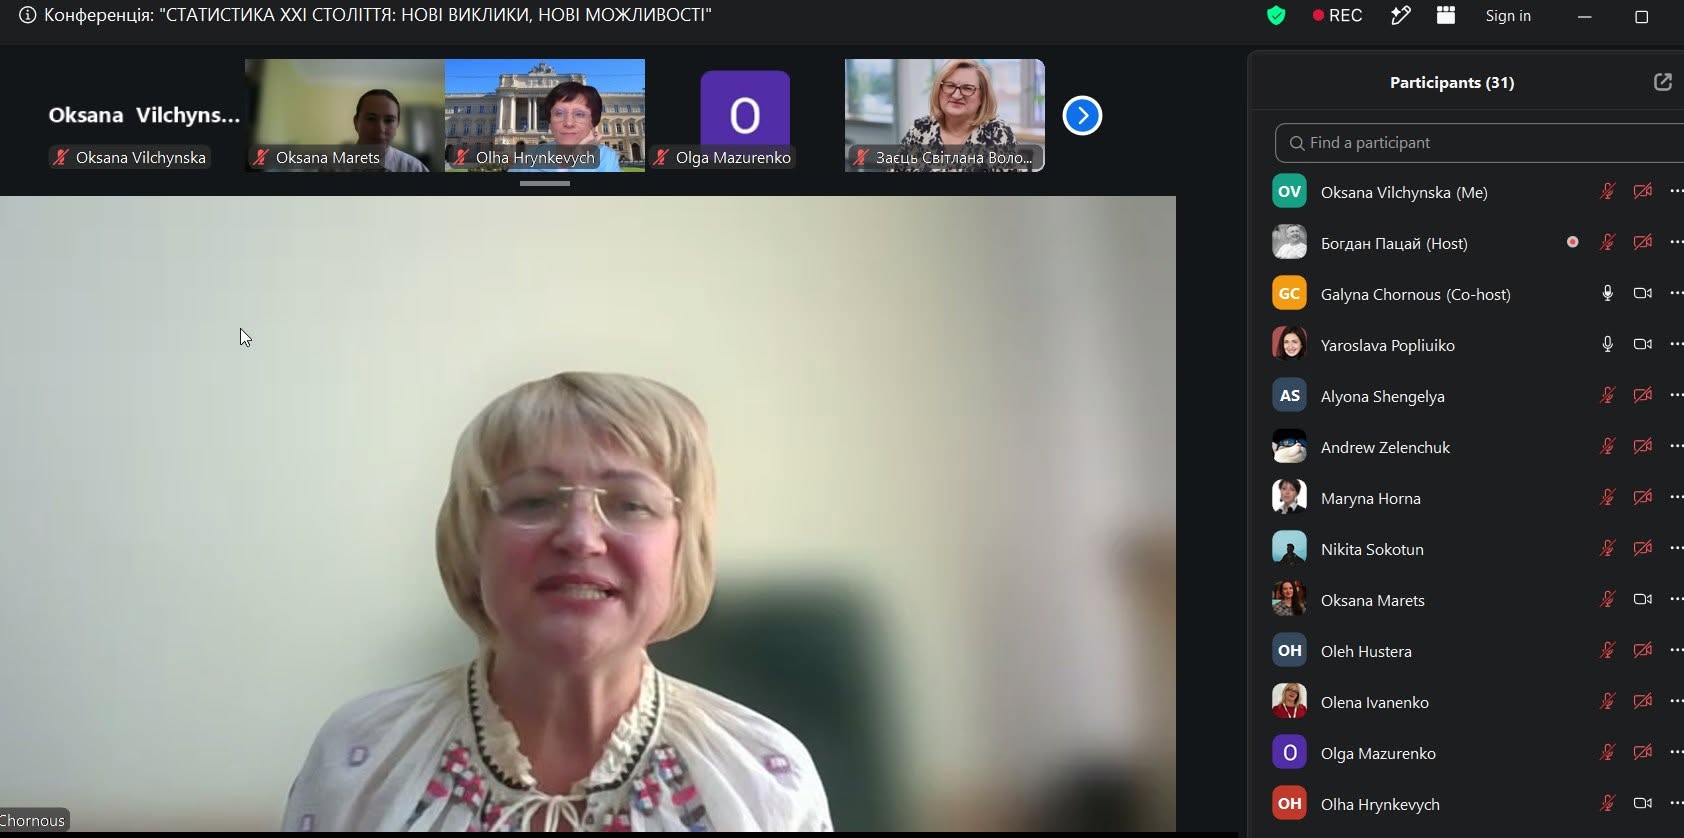Open more options for Maryna Horna

(x=1676, y=497)
